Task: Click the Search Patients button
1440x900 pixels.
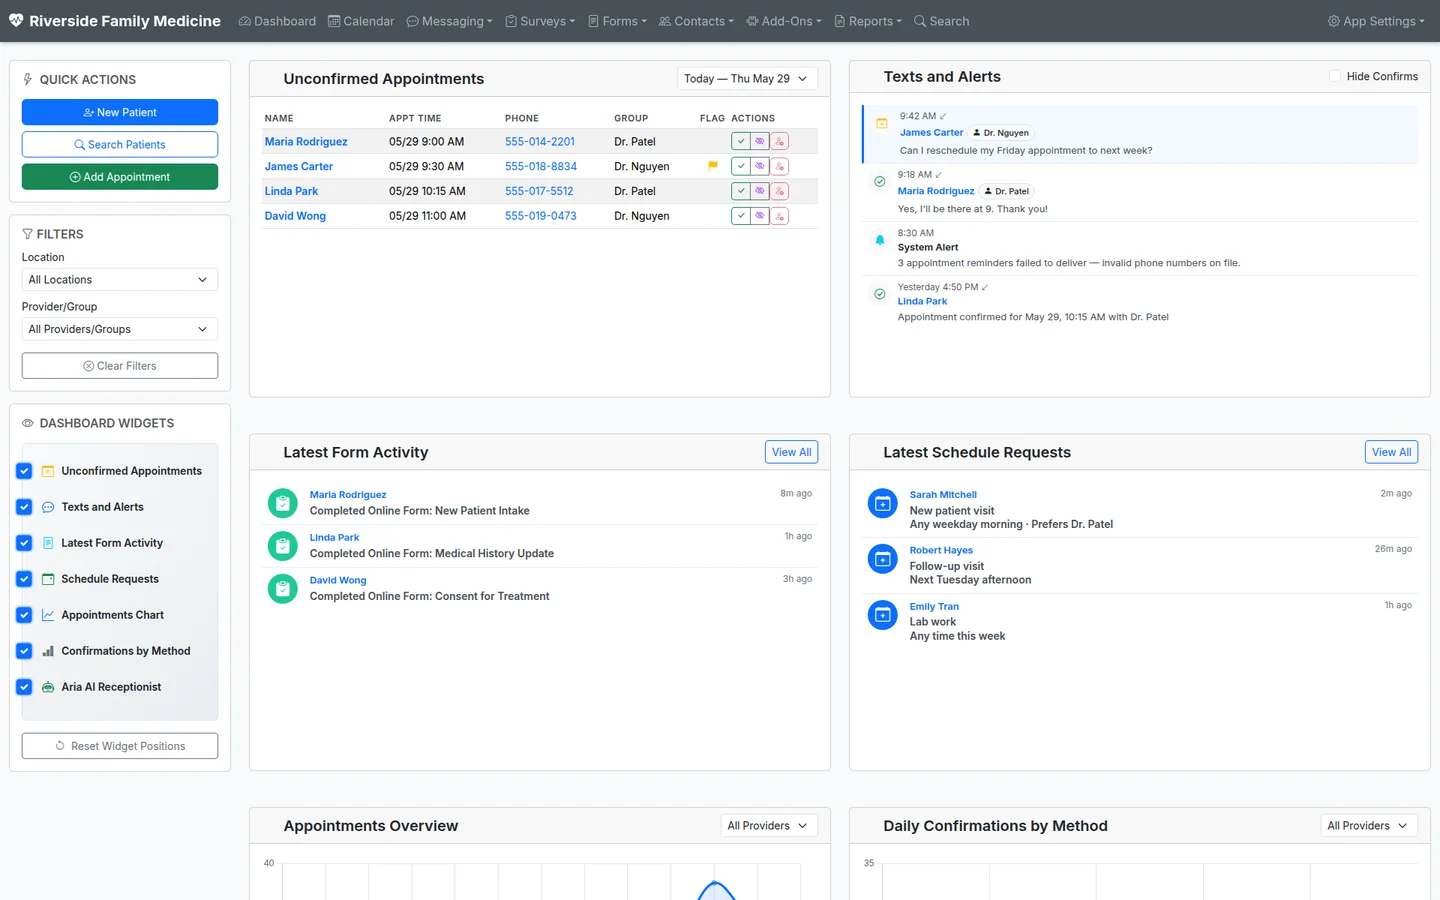Action: point(120,145)
